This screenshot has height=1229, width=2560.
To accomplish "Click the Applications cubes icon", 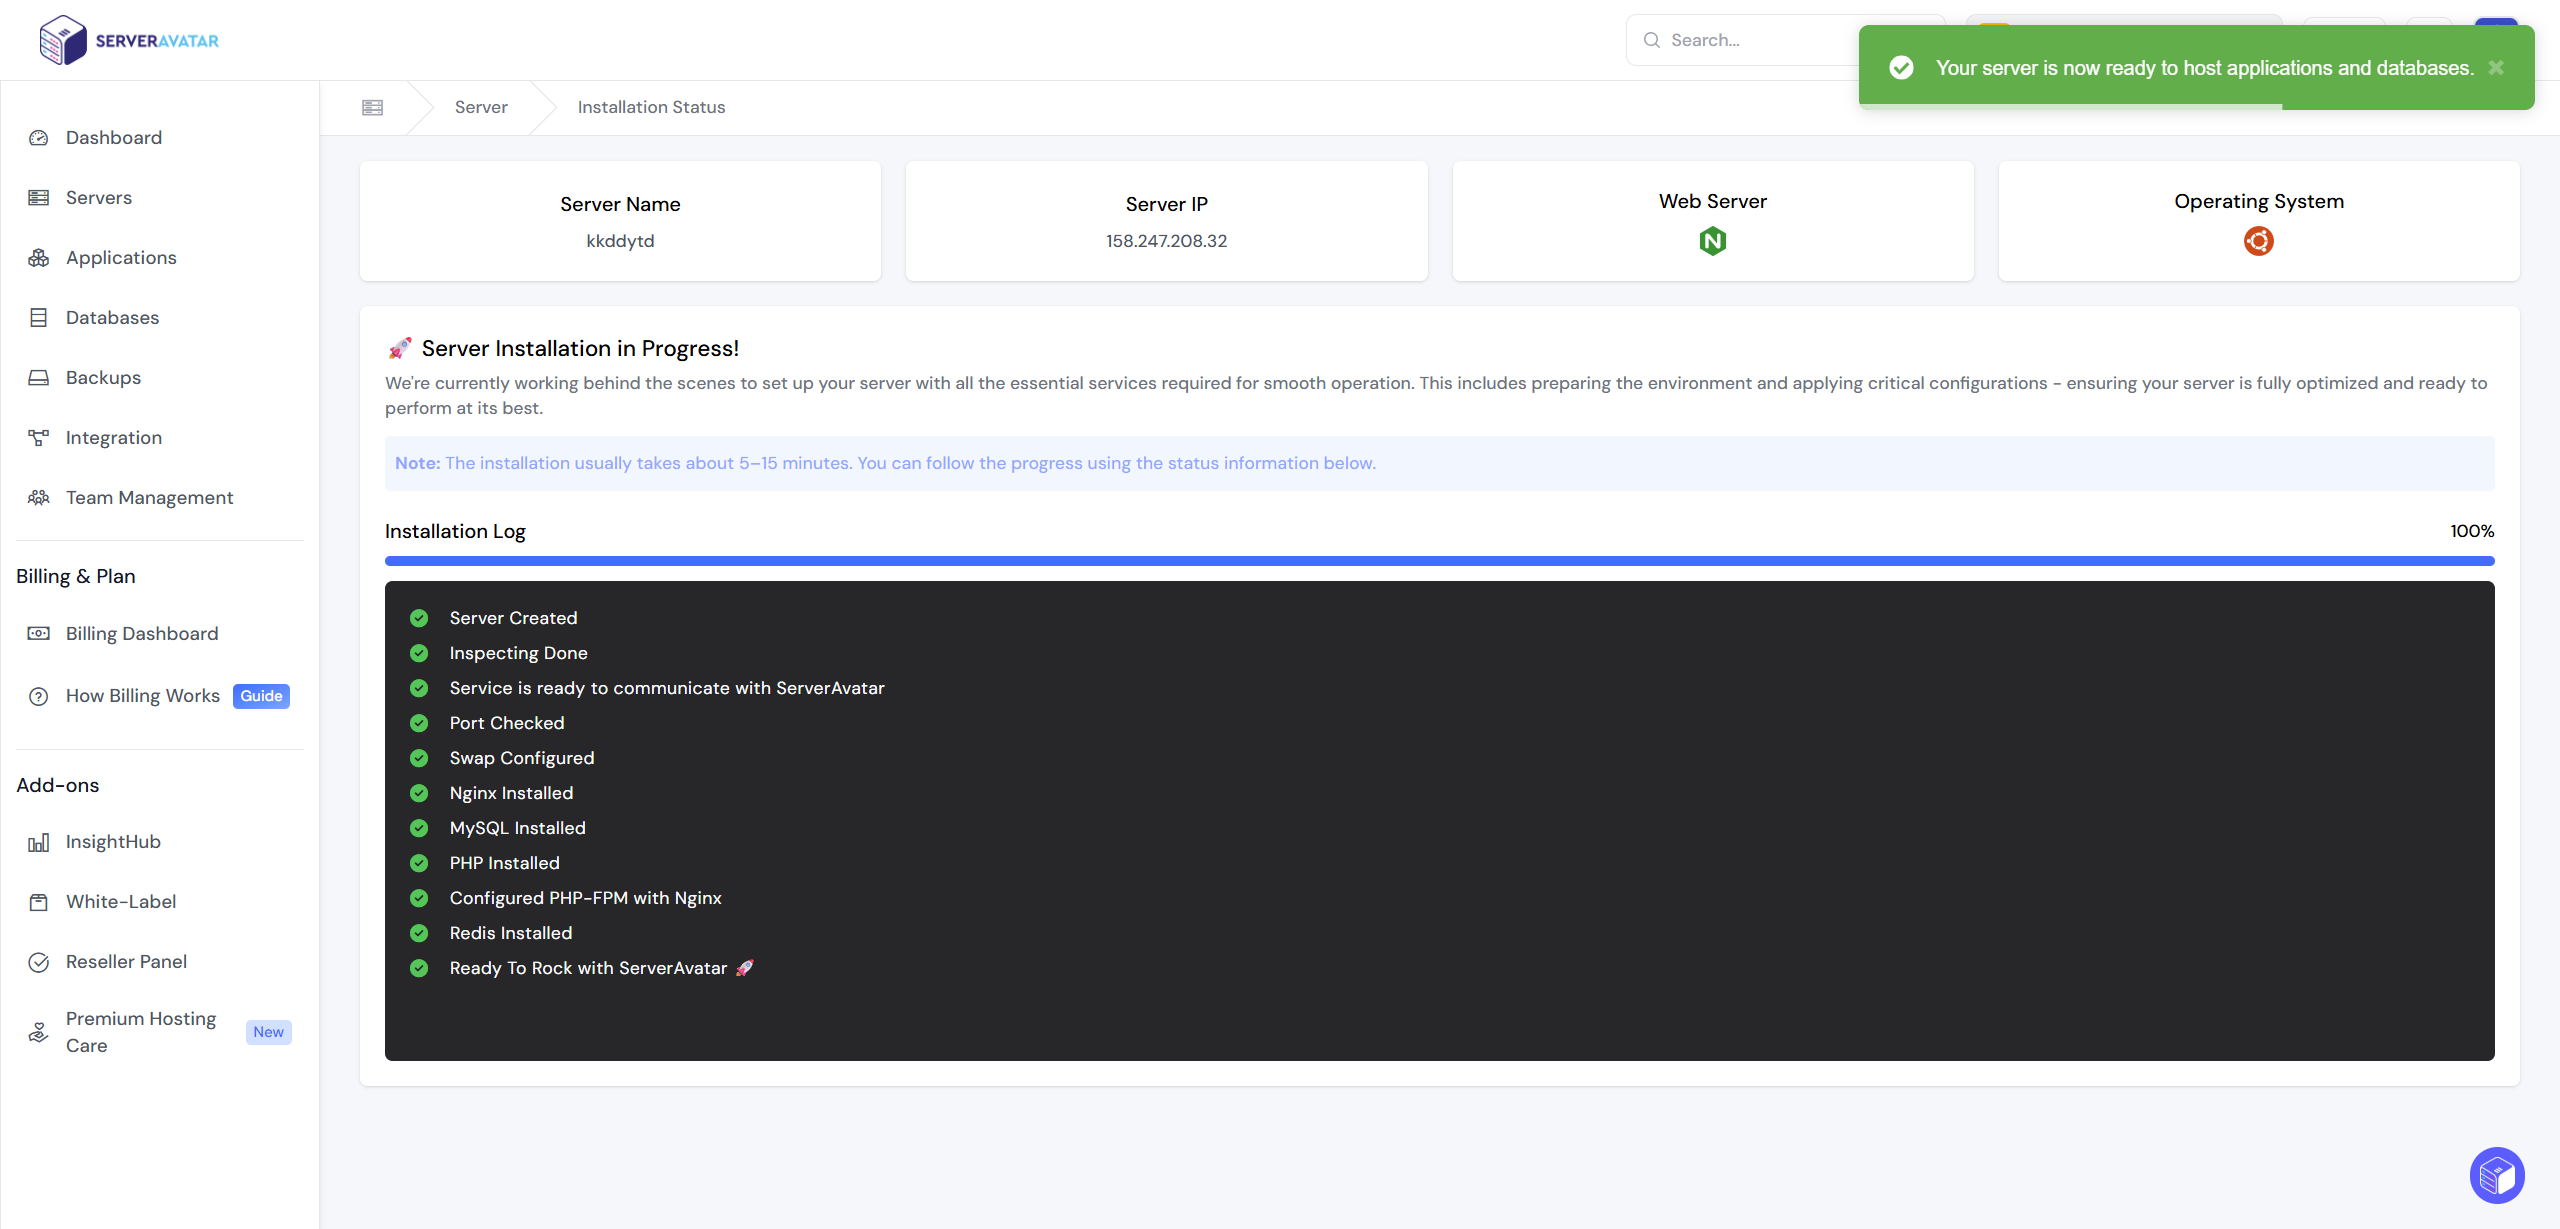I will [39, 258].
